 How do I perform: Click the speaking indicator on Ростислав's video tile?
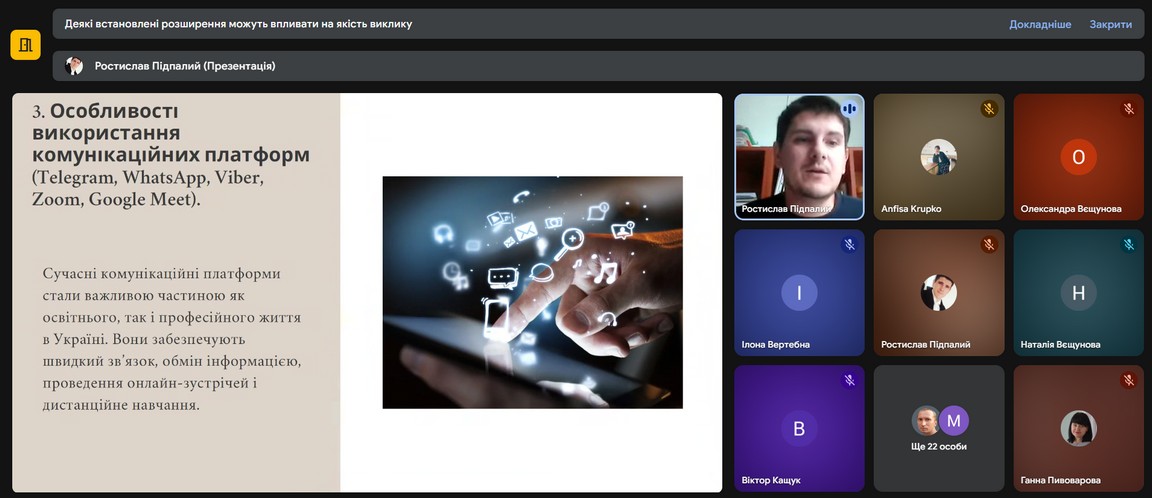(849, 109)
